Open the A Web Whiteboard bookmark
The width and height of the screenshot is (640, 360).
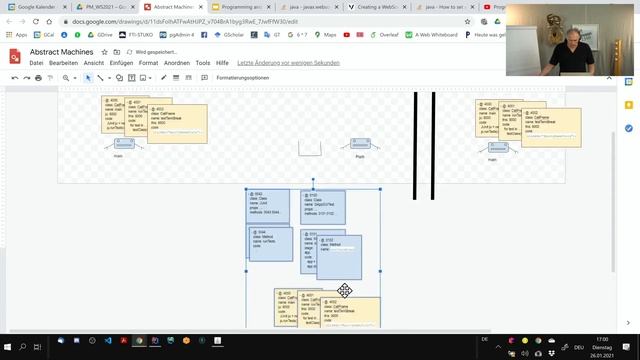431,35
